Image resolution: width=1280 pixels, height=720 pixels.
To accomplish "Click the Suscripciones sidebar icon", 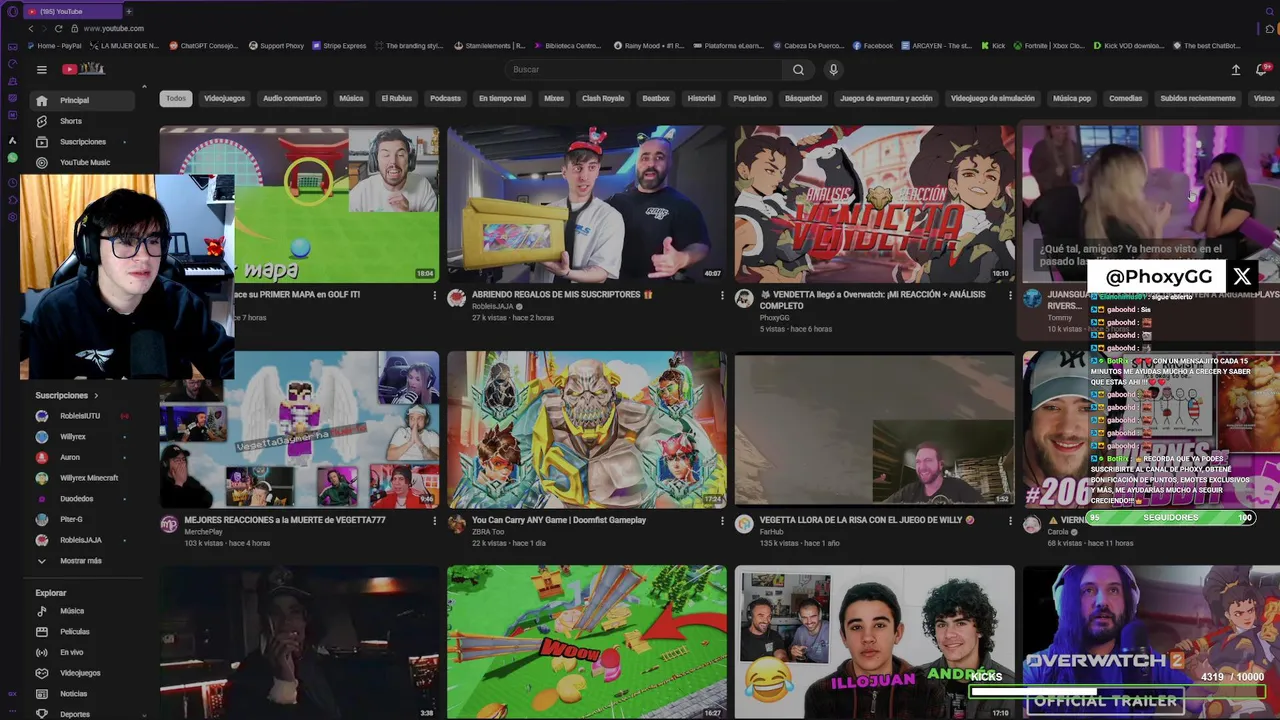I will pos(41,142).
